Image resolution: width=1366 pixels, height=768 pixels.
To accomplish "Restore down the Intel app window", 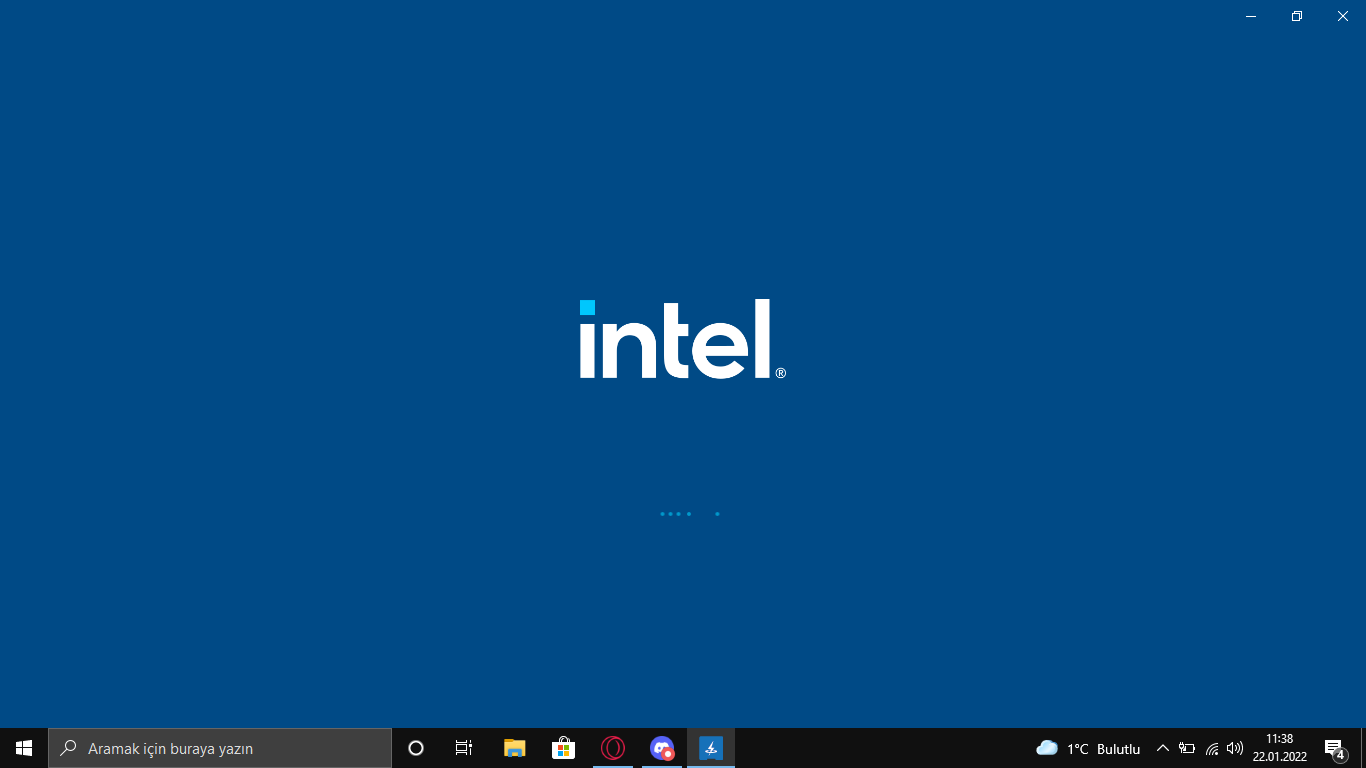I will (x=1297, y=16).
